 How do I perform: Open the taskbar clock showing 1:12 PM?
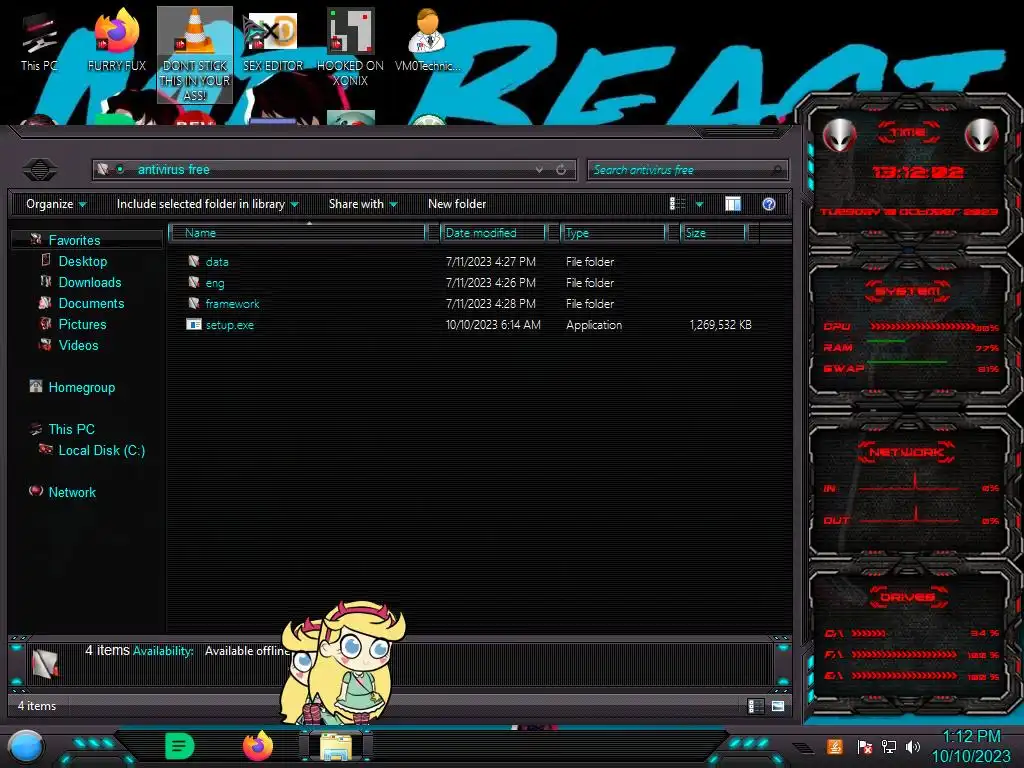click(971, 746)
